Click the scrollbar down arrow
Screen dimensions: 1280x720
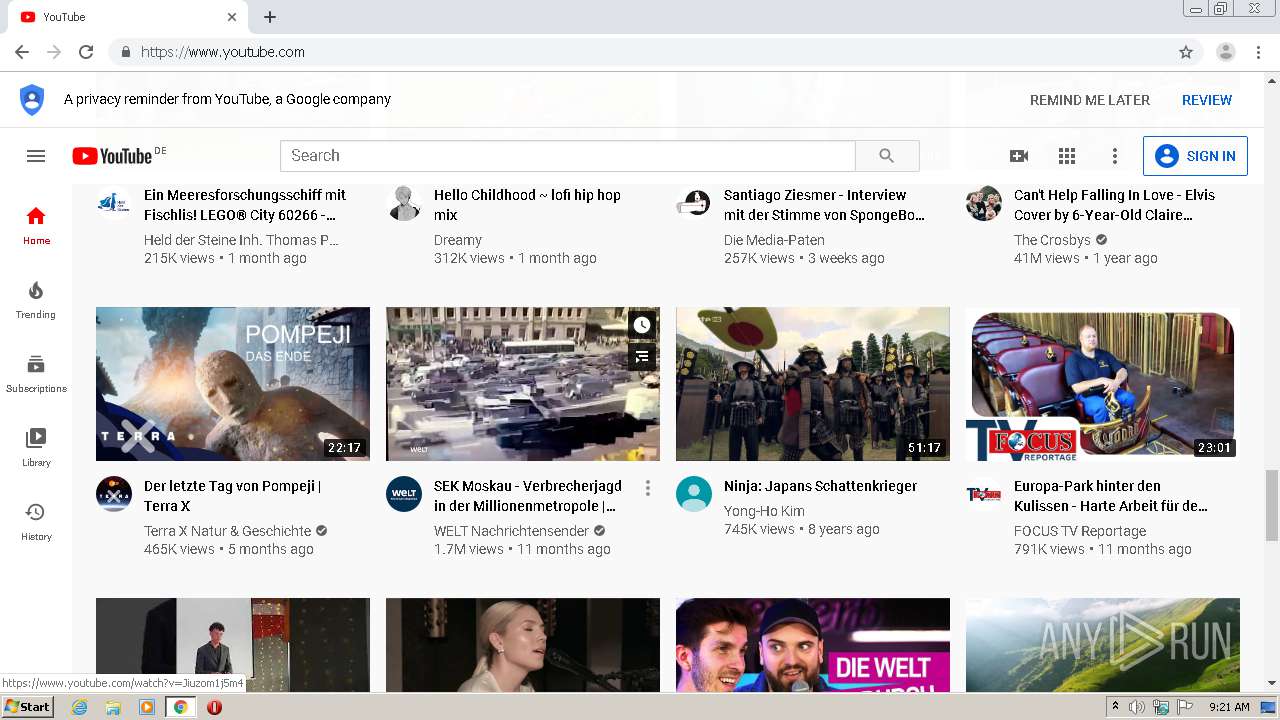coord(1272,684)
